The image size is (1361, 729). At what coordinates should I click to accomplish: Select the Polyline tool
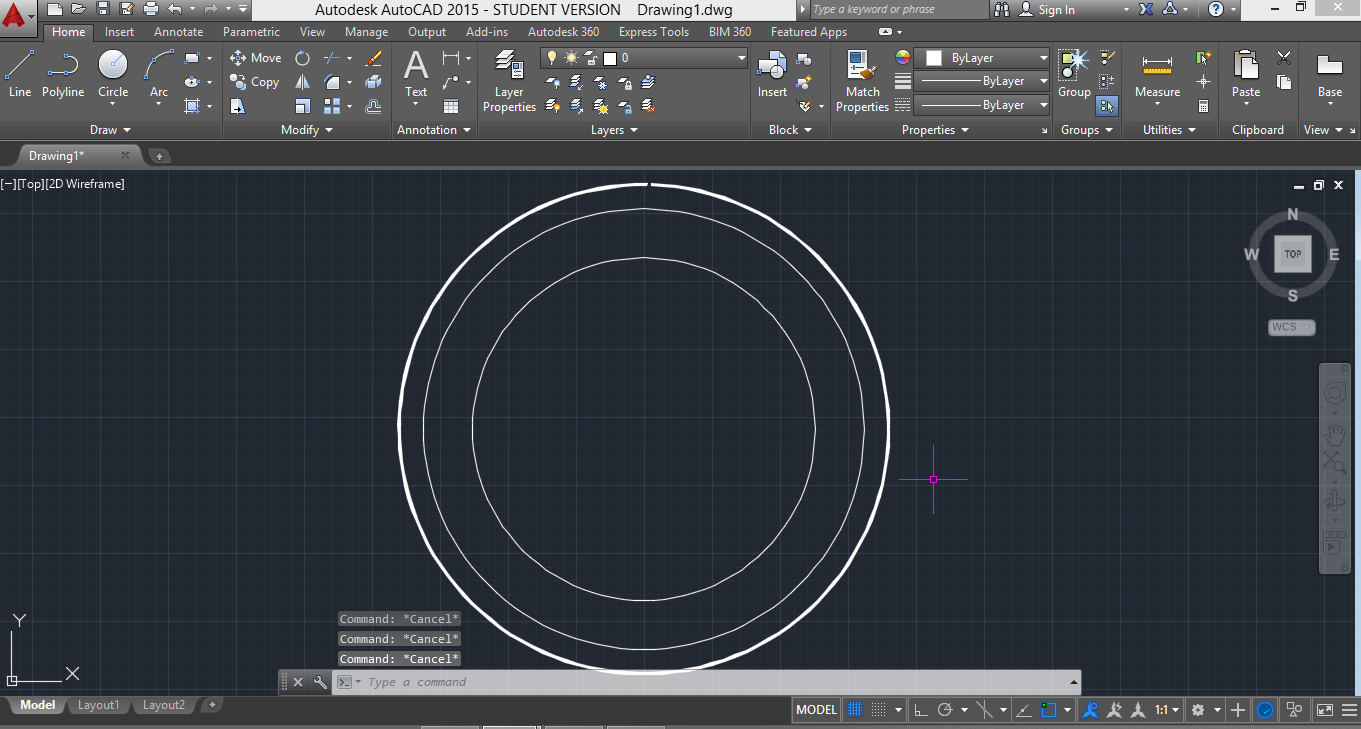click(x=63, y=74)
